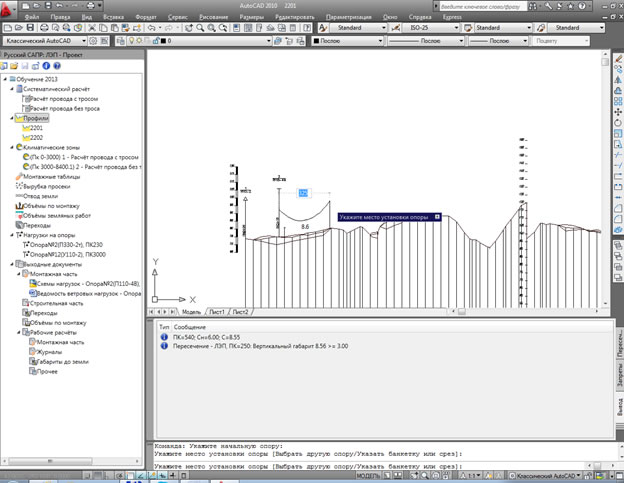Open the Properties palette icon

236,28
